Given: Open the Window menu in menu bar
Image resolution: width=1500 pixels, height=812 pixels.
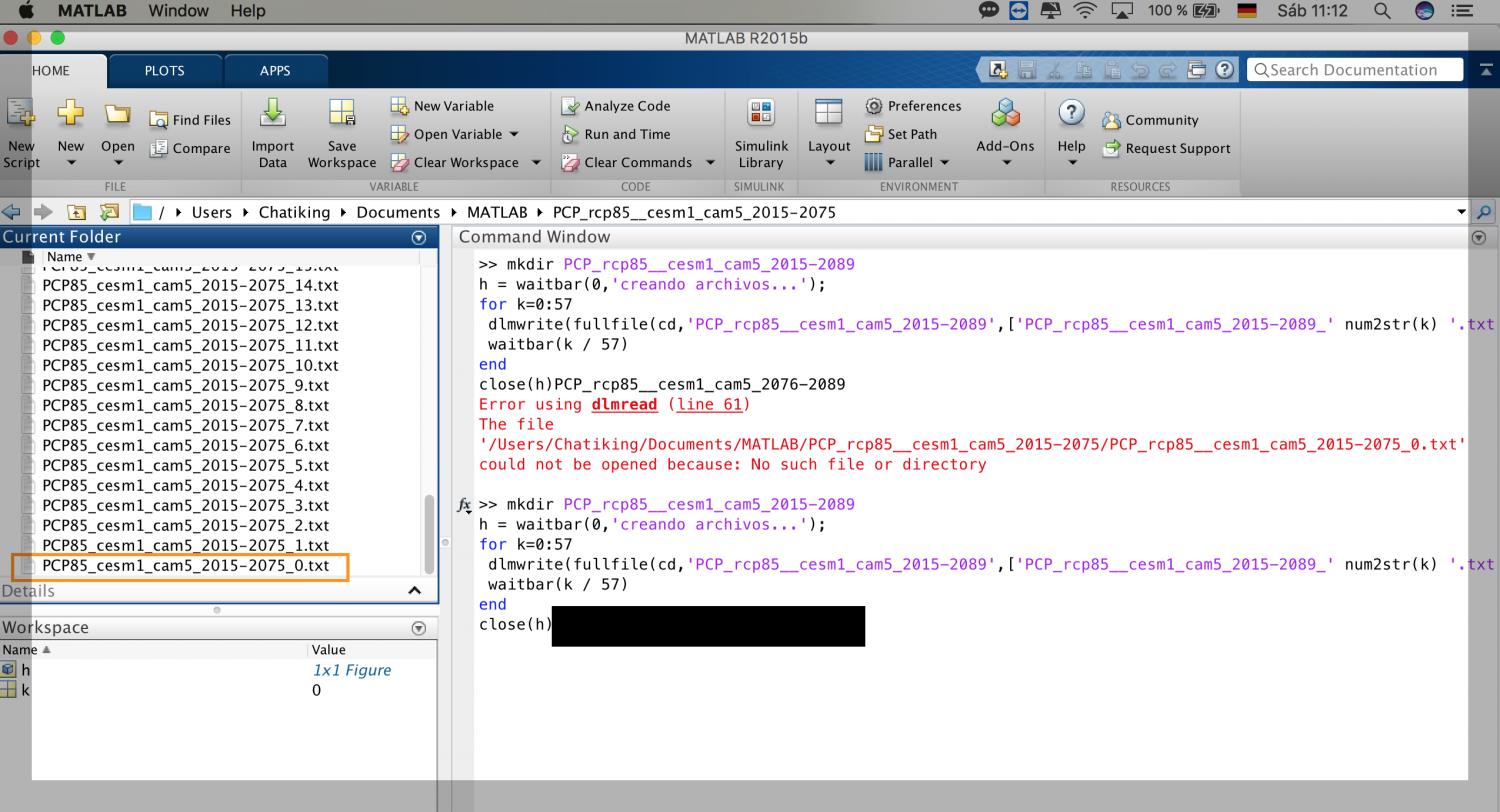Looking at the screenshot, I should click(178, 11).
